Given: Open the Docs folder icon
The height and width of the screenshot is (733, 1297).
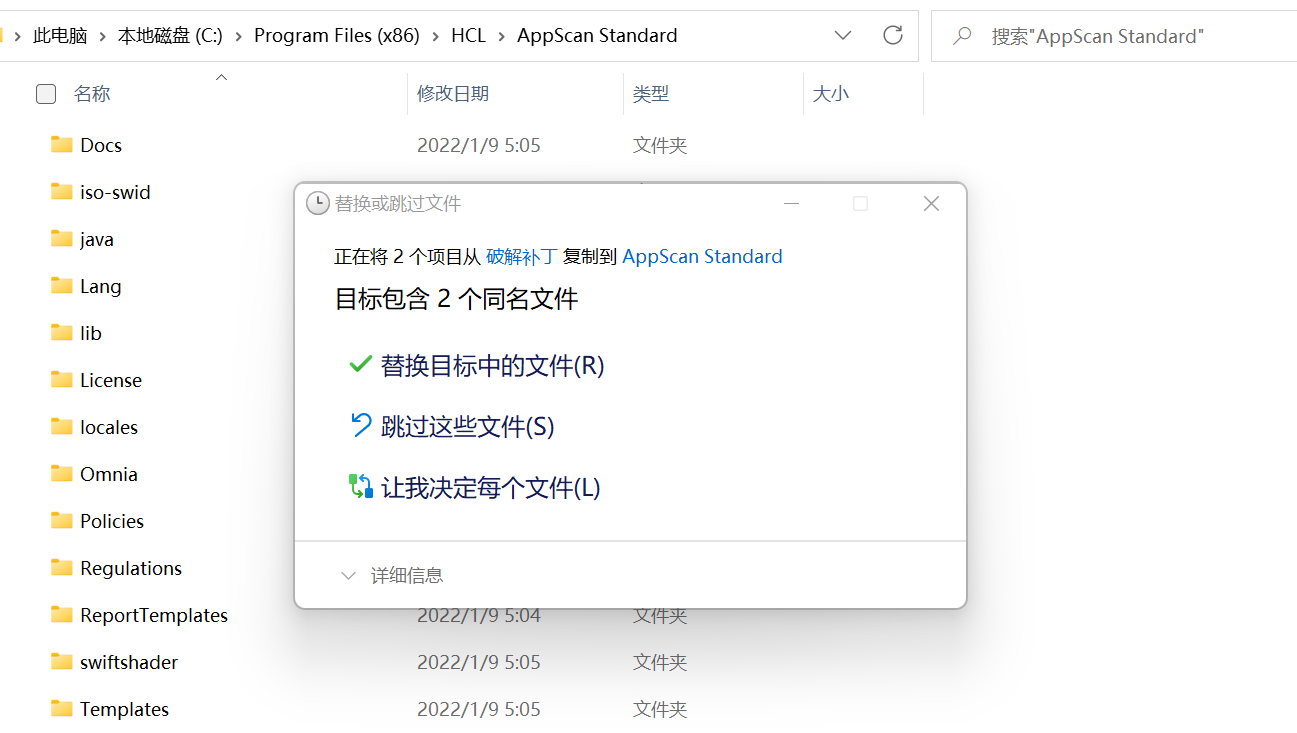Looking at the screenshot, I should pos(60,144).
